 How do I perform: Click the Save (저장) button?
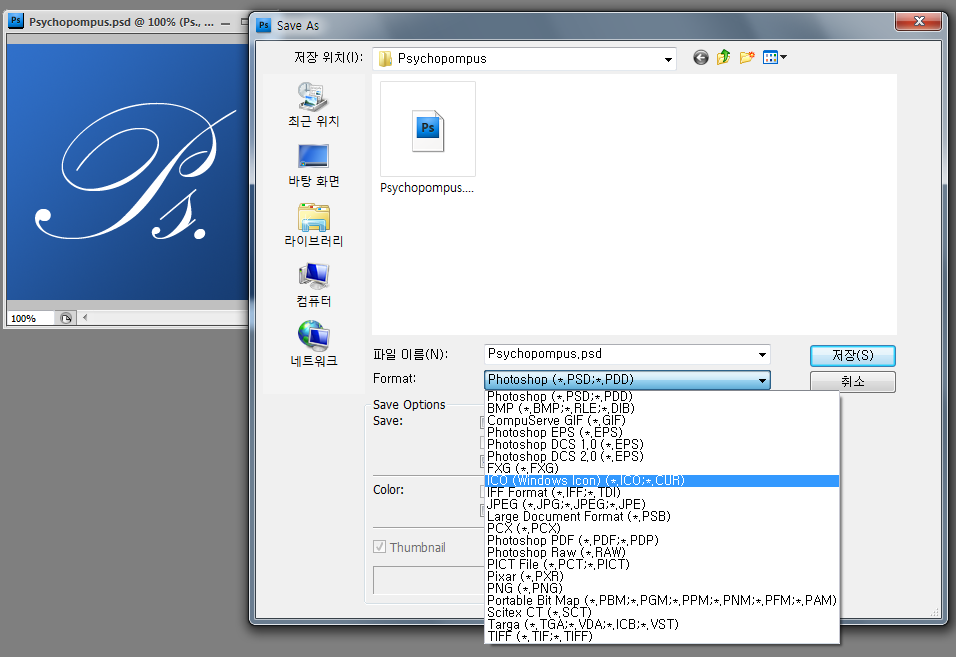tap(852, 355)
